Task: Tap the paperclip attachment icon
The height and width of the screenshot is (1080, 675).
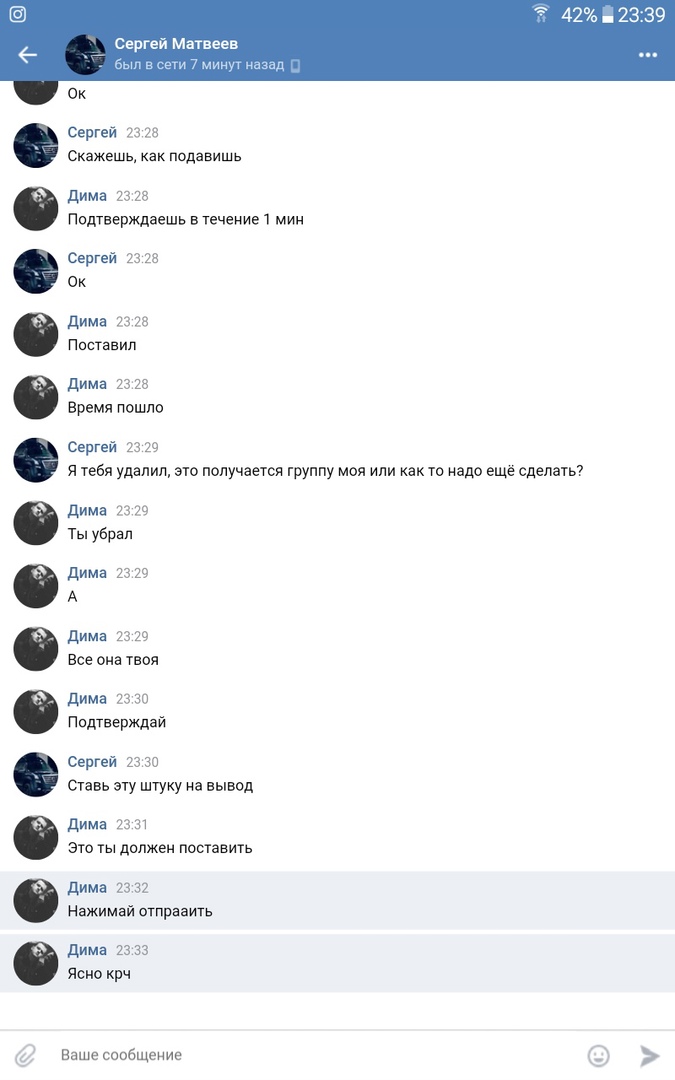Action: 25,1055
